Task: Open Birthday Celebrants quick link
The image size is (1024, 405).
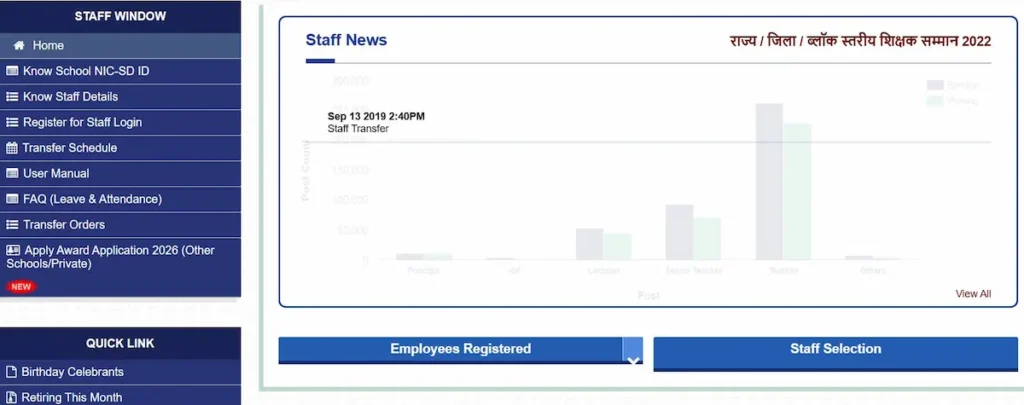Action: [120, 372]
